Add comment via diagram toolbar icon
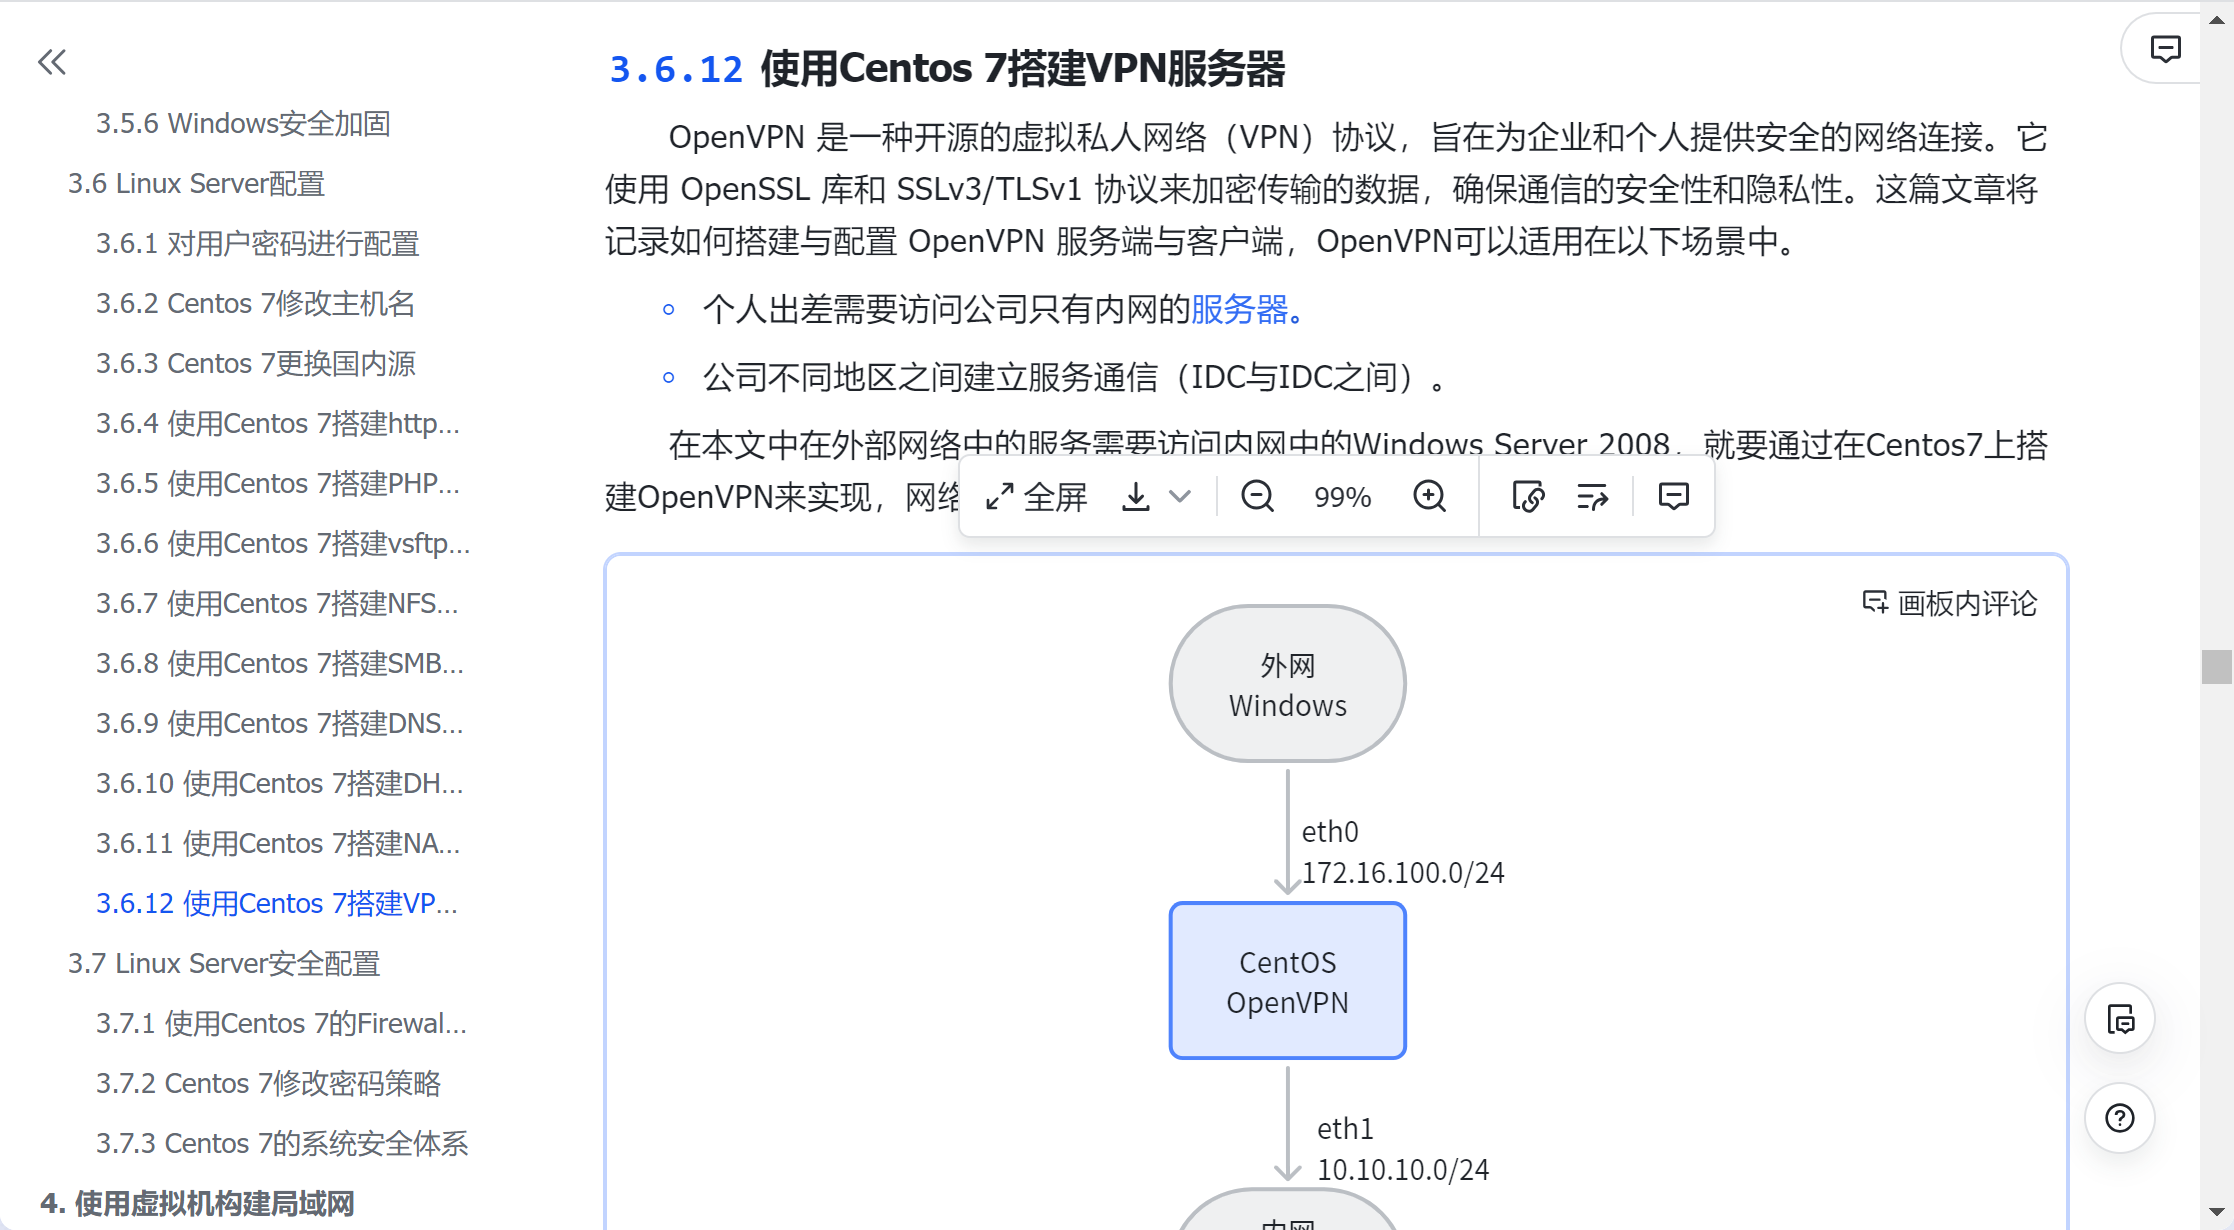2234x1230 pixels. coord(1673,496)
